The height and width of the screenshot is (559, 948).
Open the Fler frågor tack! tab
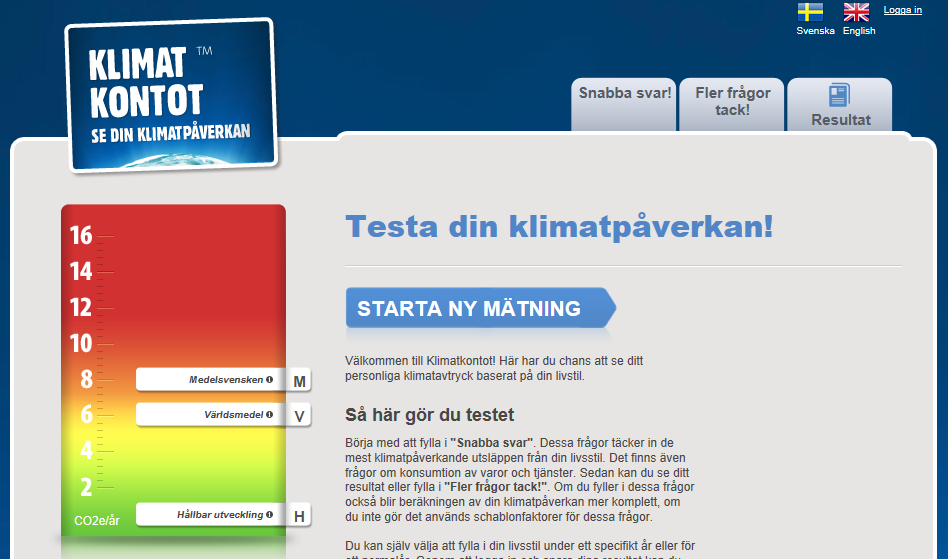pos(732,104)
